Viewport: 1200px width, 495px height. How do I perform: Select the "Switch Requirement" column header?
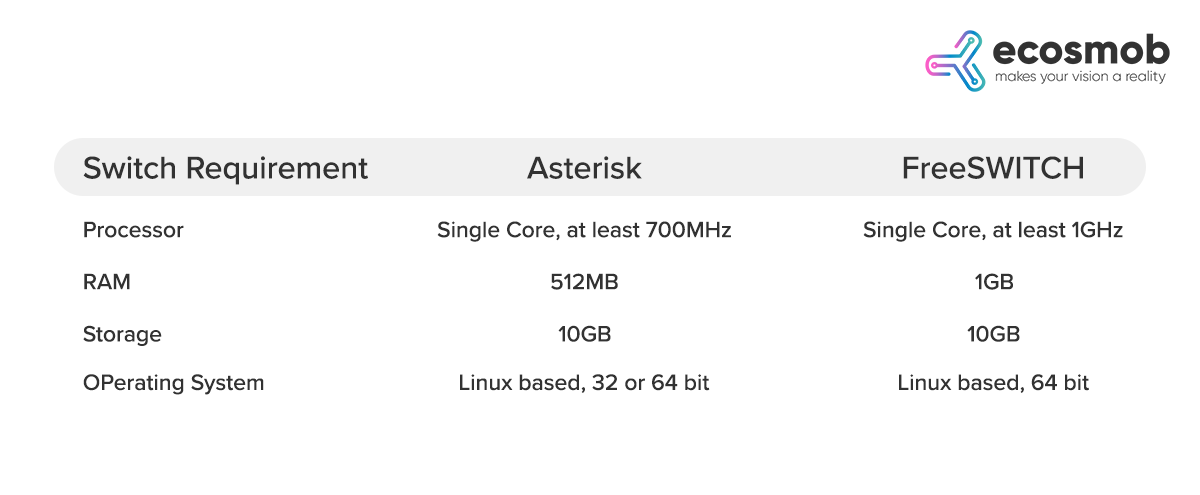225,167
